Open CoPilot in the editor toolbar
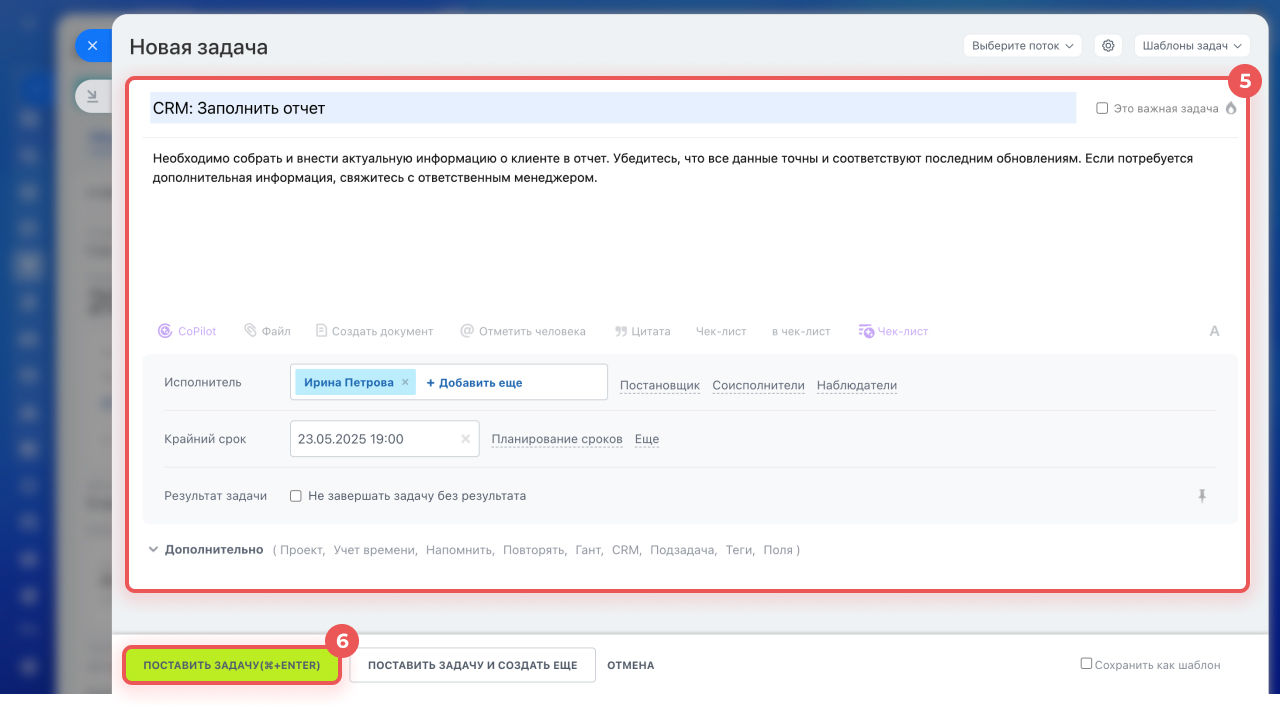 point(187,331)
